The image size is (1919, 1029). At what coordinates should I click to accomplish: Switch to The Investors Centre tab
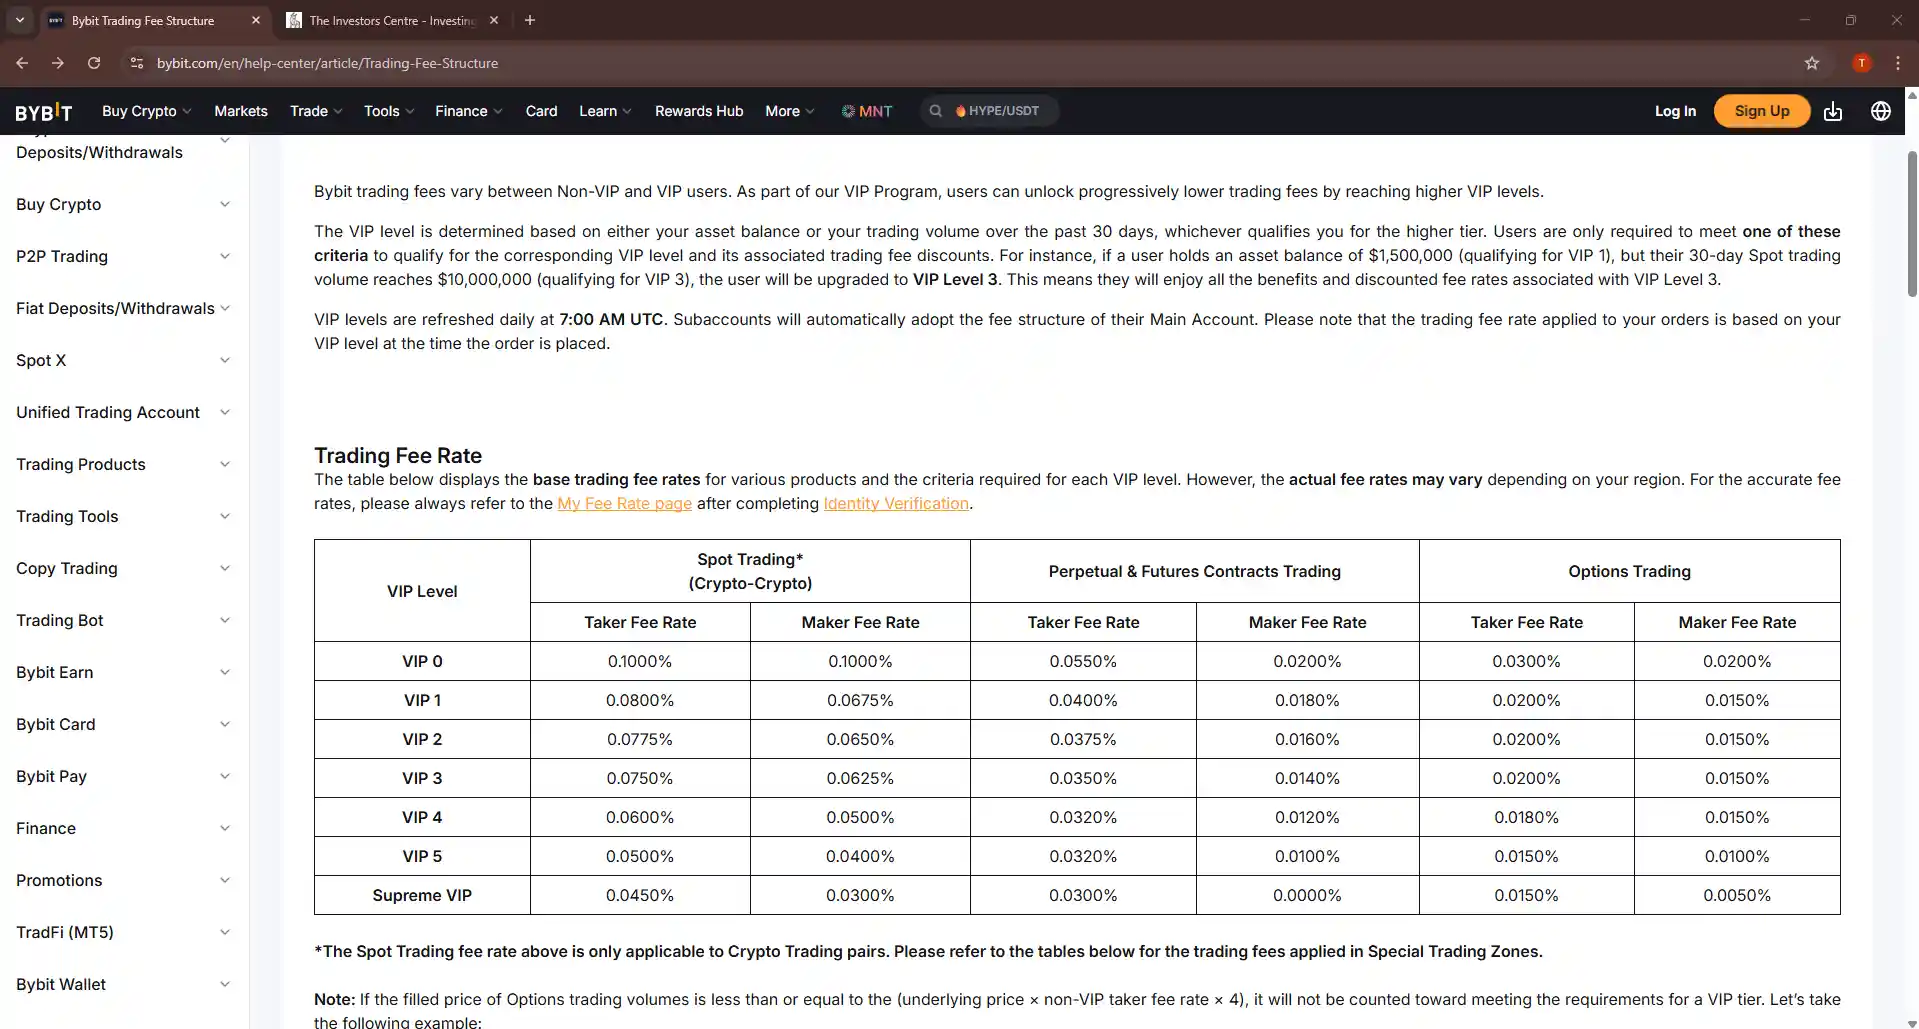(x=391, y=20)
